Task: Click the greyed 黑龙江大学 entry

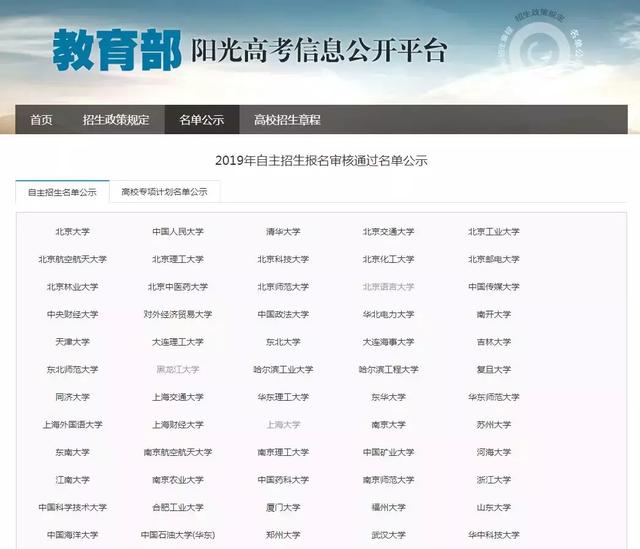Action: click(x=178, y=369)
